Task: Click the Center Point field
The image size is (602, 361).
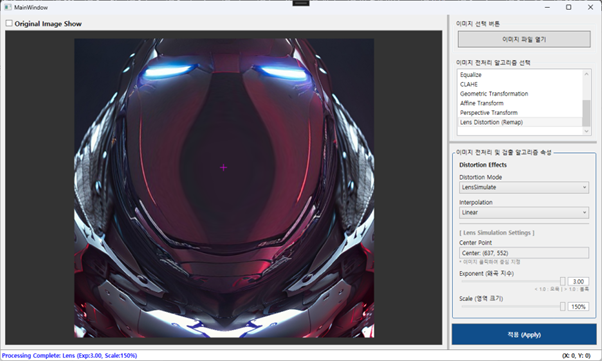Action: (524, 253)
